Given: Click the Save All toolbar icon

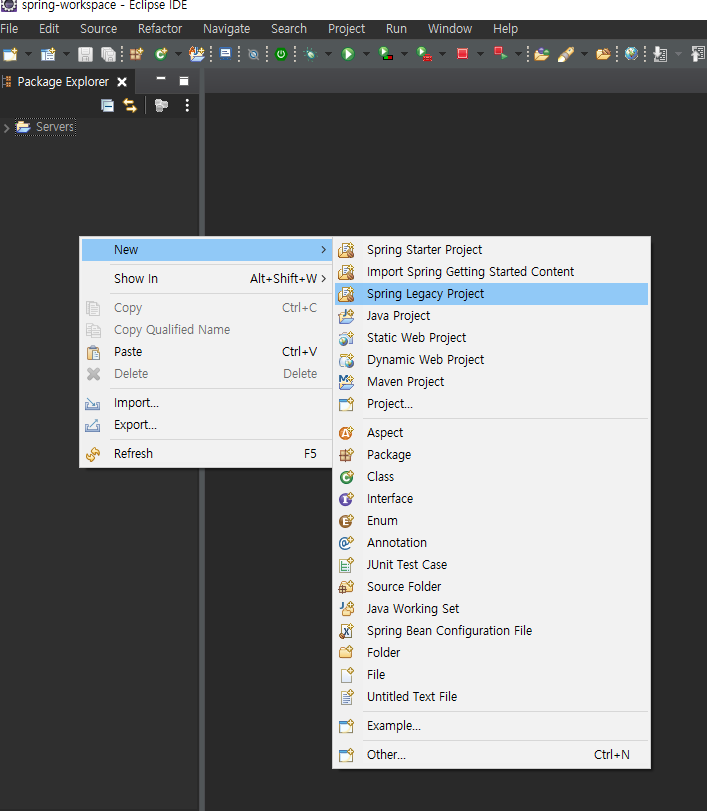Looking at the screenshot, I should pyautogui.click(x=109, y=54).
